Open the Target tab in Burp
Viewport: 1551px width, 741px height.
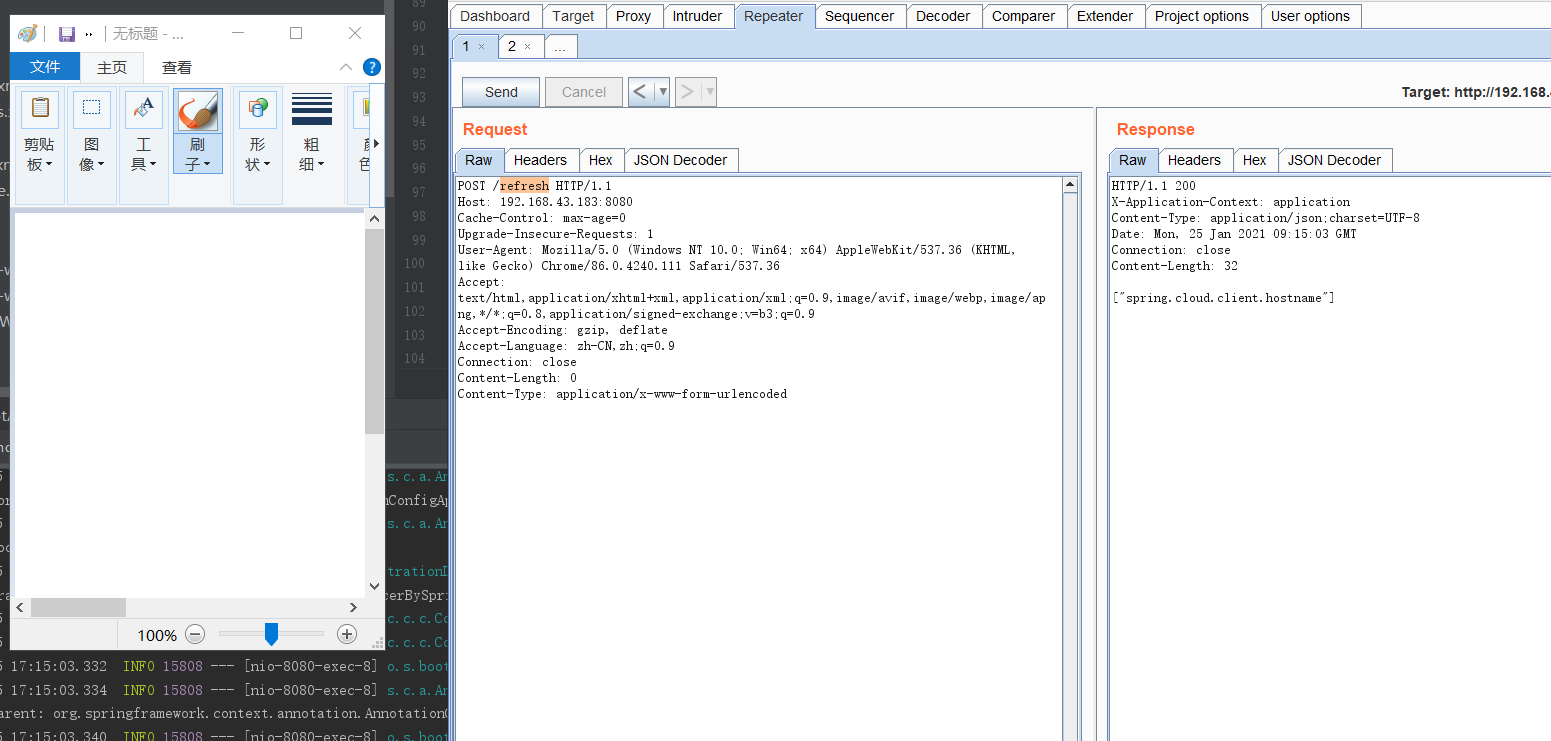point(573,16)
